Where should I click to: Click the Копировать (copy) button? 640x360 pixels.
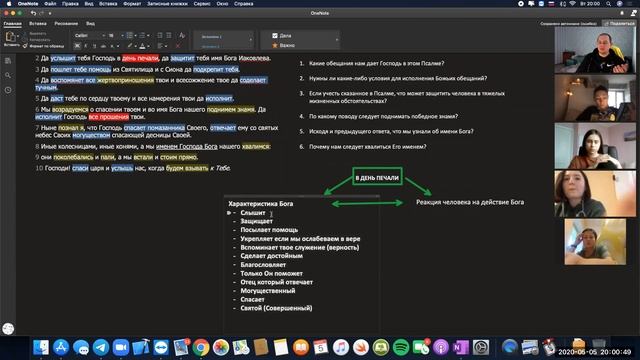tap(40, 40)
